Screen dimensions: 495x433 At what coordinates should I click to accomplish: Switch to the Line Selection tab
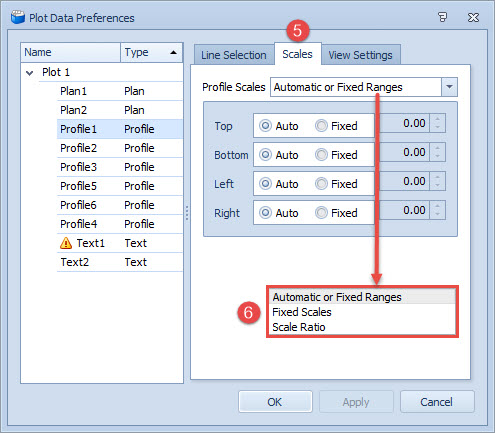pyautogui.click(x=234, y=55)
